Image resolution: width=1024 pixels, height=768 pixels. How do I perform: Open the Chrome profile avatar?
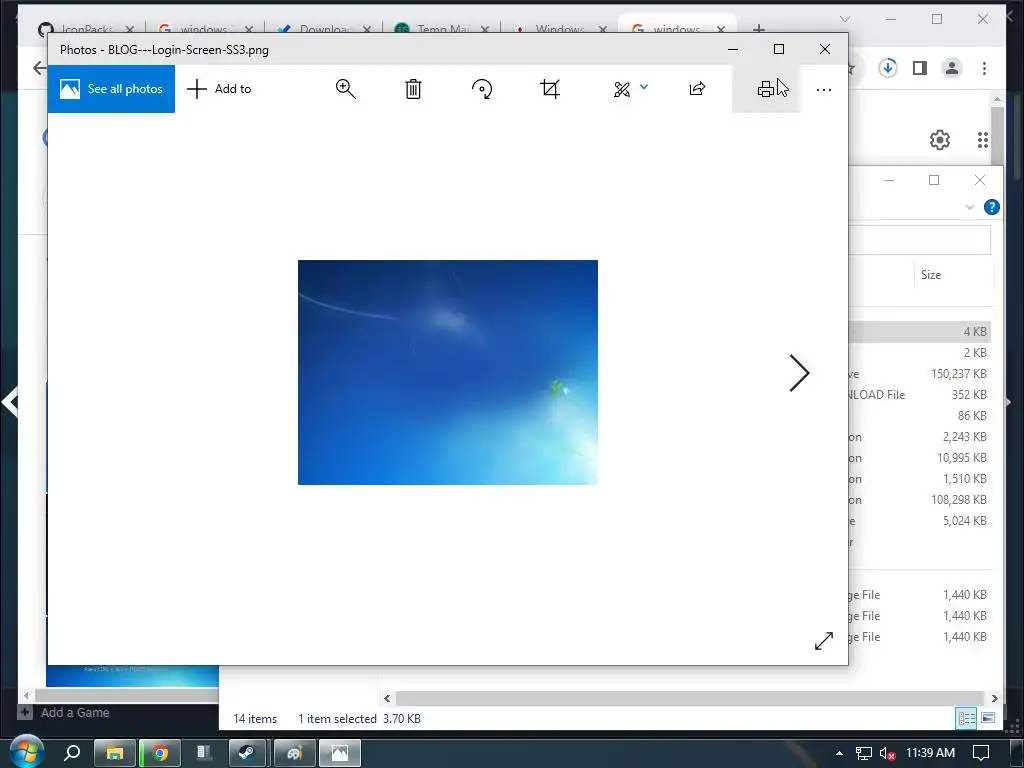[x=952, y=68]
